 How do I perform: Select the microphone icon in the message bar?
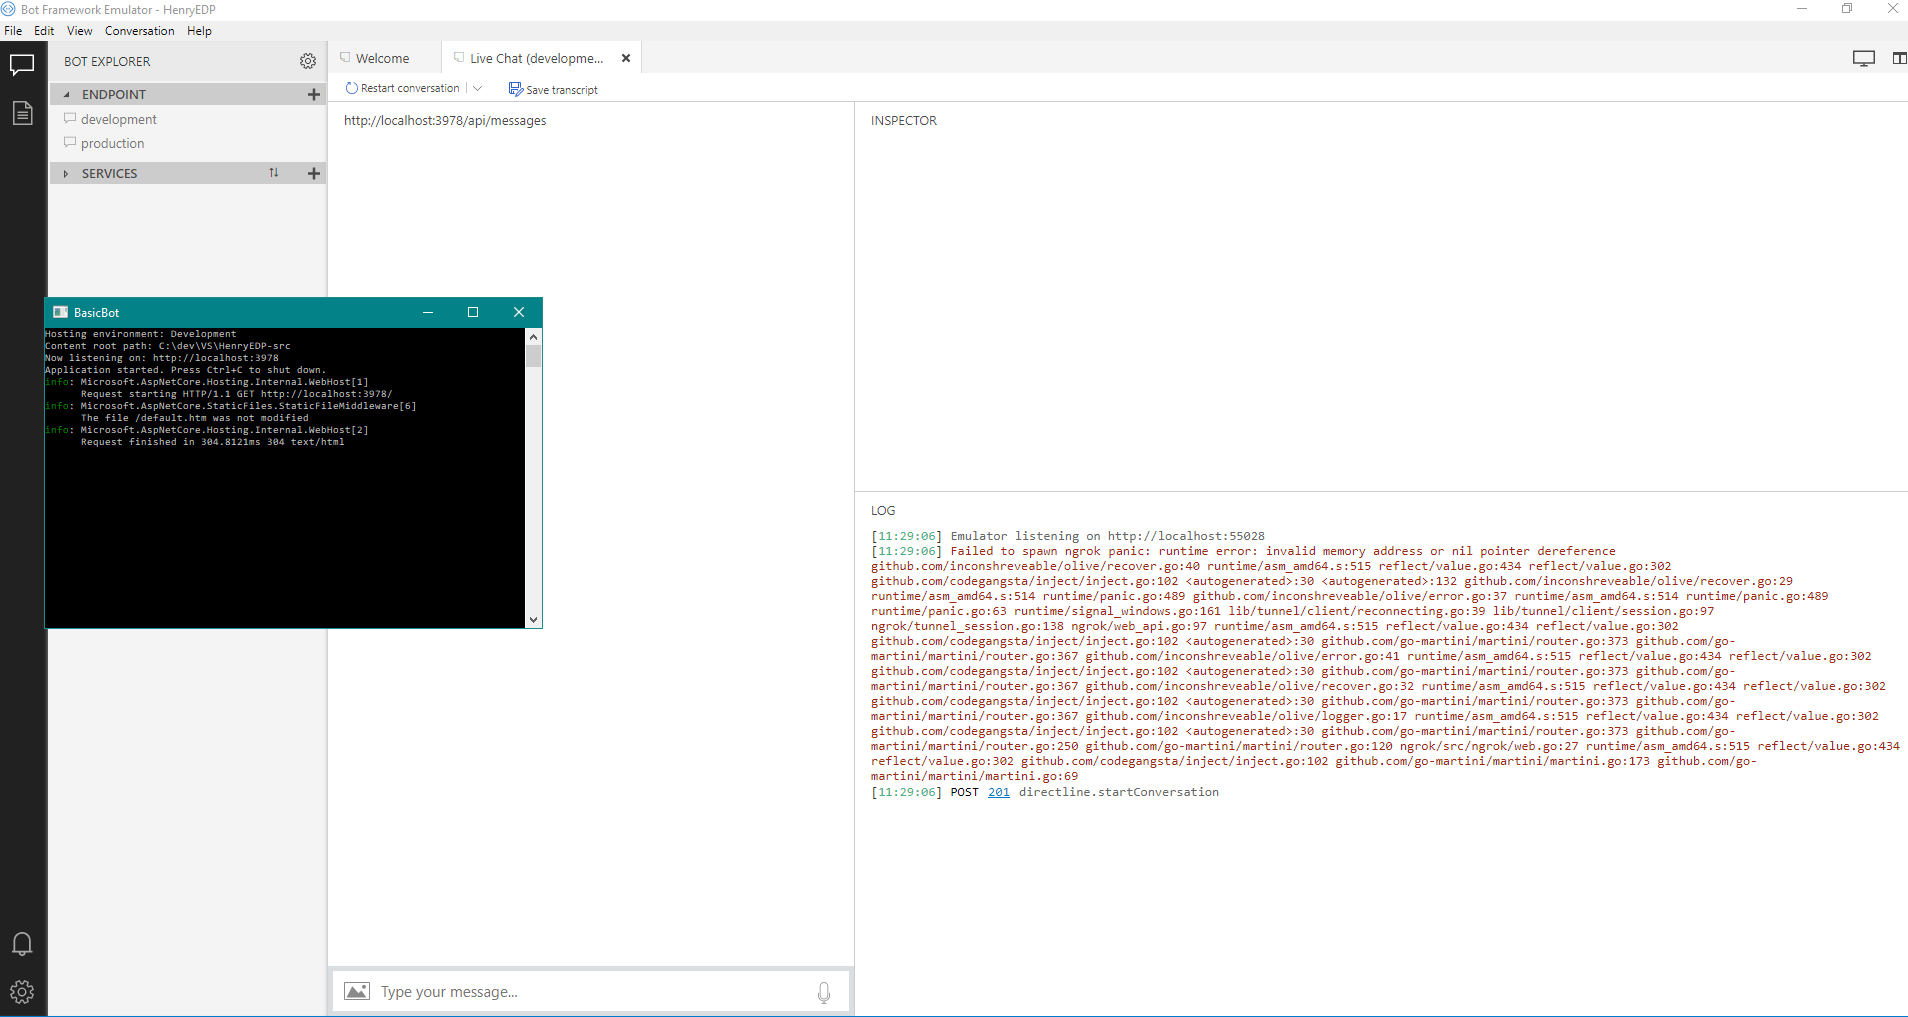point(823,991)
